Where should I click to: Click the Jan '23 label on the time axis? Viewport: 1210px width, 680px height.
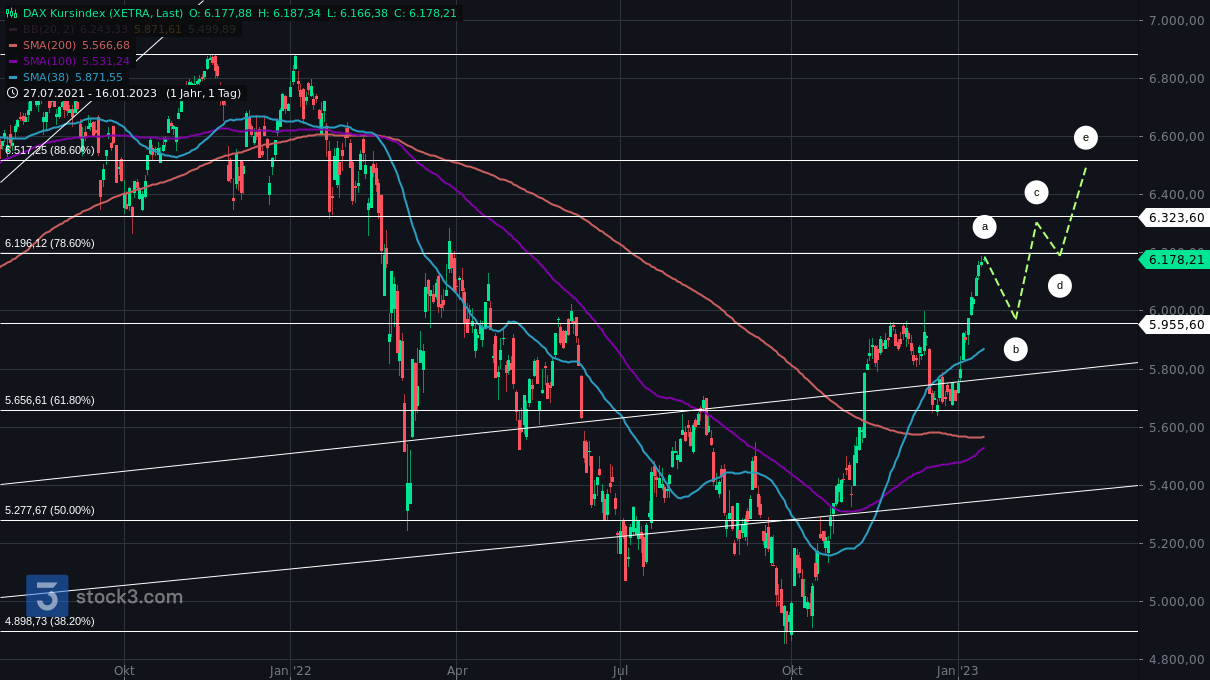point(955,672)
